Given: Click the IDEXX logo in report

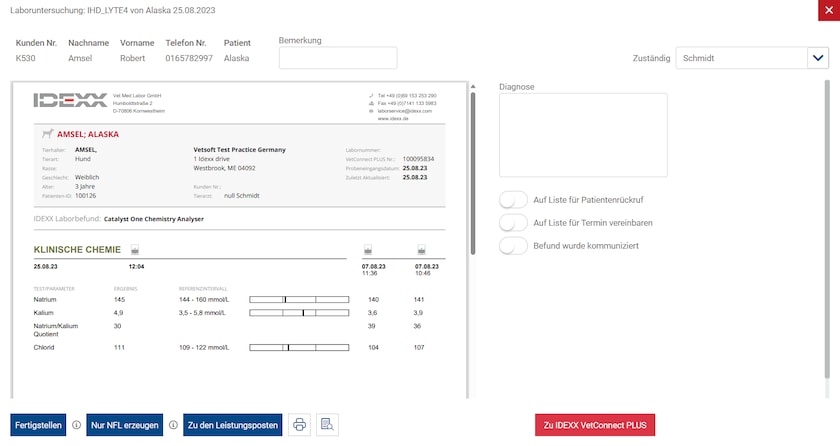Looking at the screenshot, I should pos(70,100).
